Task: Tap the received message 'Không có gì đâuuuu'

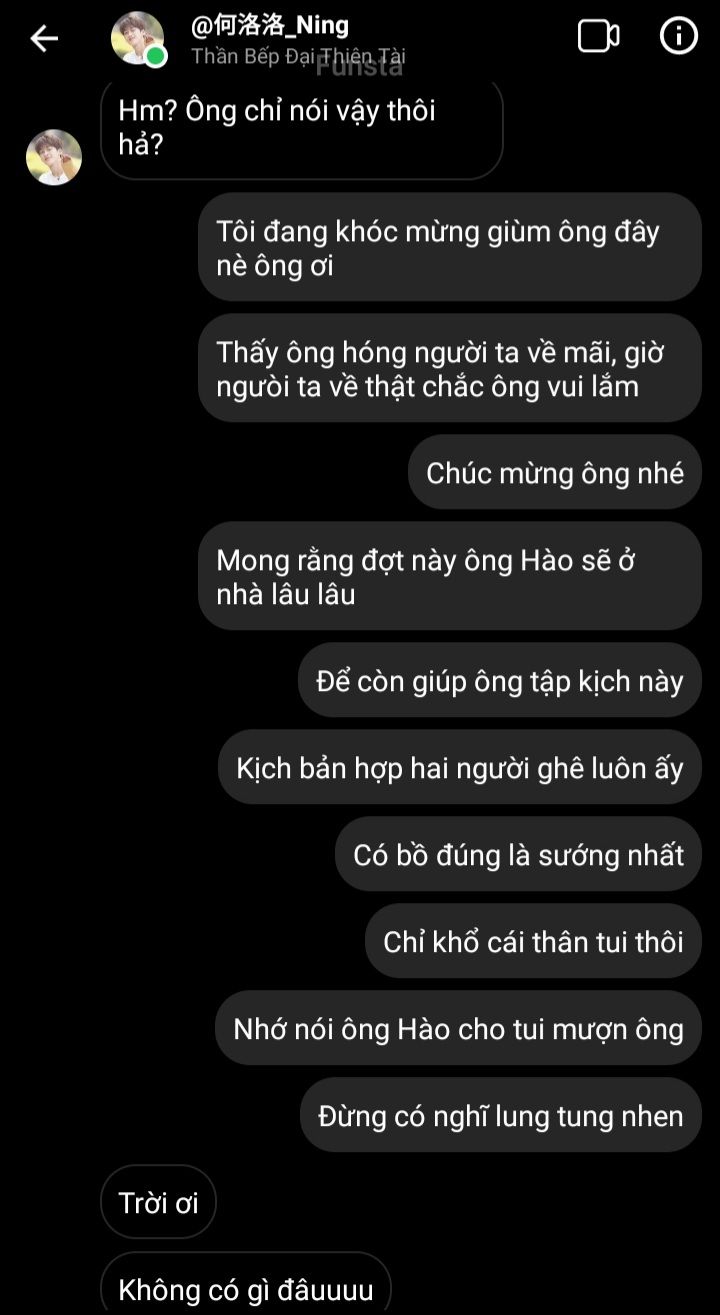Action: (x=245, y=1284)
